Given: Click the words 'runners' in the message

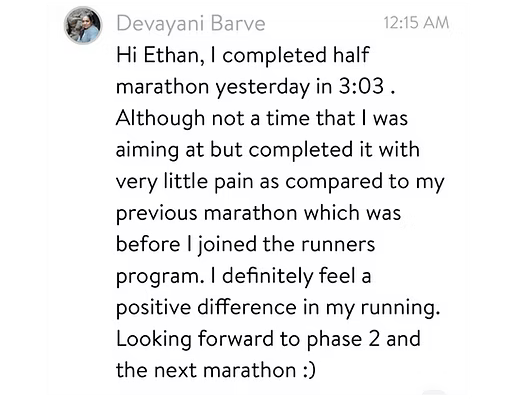Looking at the screenshot, I should coord(338,245).
